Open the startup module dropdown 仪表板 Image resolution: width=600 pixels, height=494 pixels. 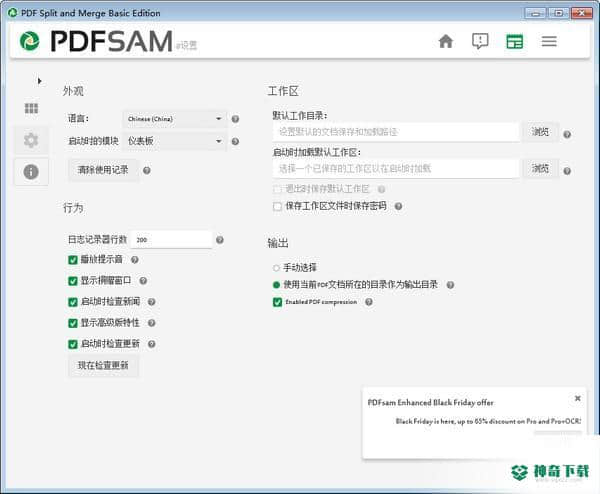[175, 141]
